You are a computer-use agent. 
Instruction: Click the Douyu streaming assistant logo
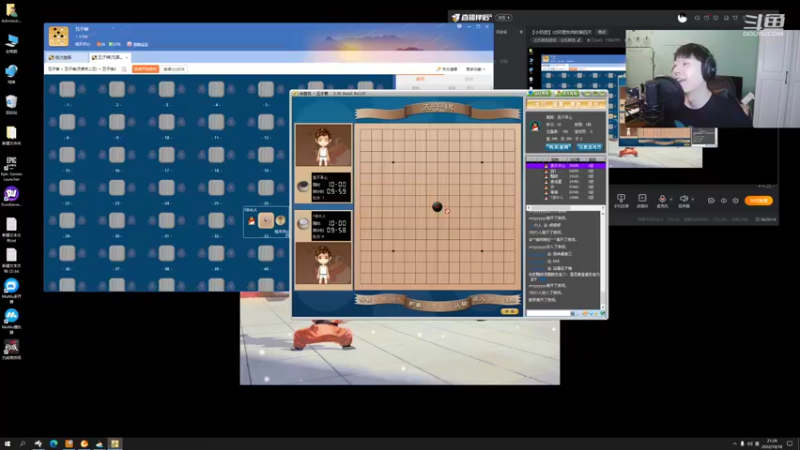[x=472, y=17]
